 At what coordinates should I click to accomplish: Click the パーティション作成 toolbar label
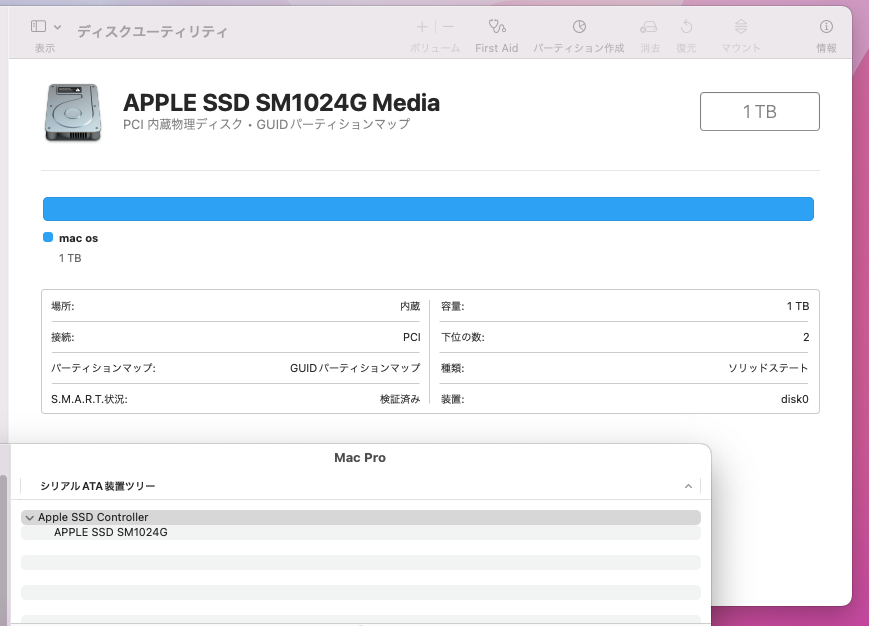pyautogui.click(x=579, y=48)
